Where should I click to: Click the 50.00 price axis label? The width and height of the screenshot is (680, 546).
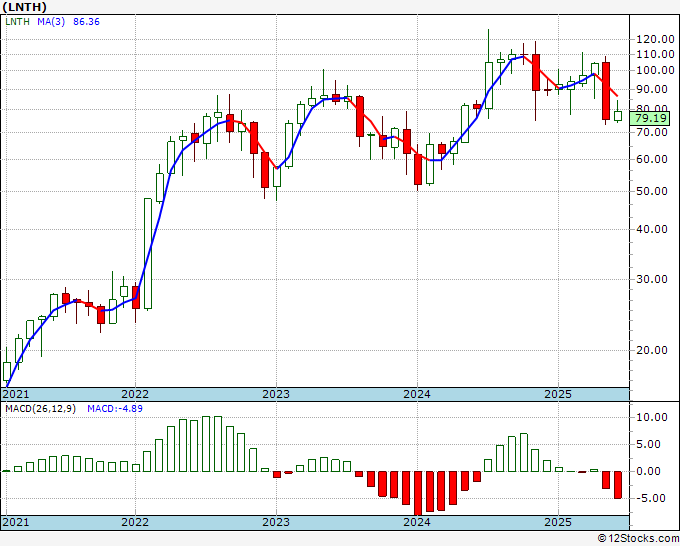tap(652, 191)
